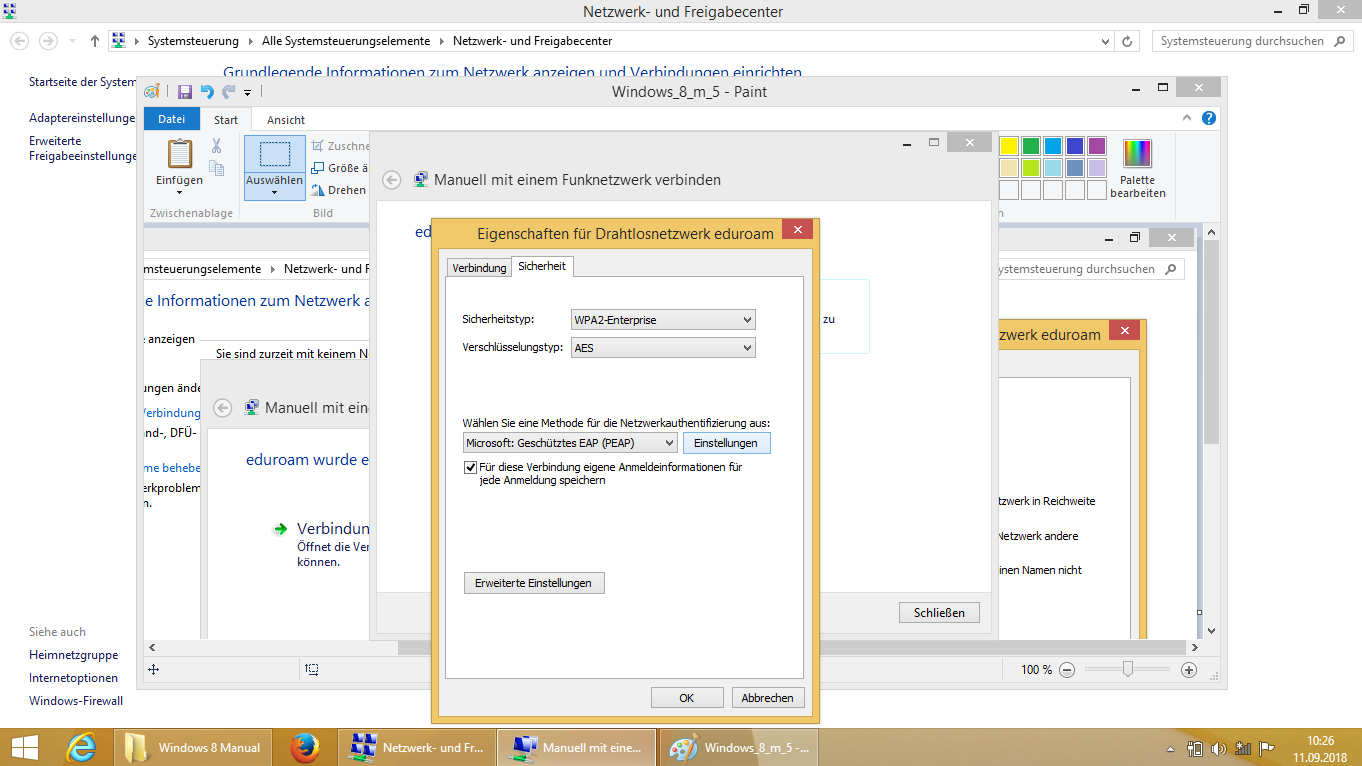
Task: Open the Sicherheitstyp dropdown
Action: point(662,320)
